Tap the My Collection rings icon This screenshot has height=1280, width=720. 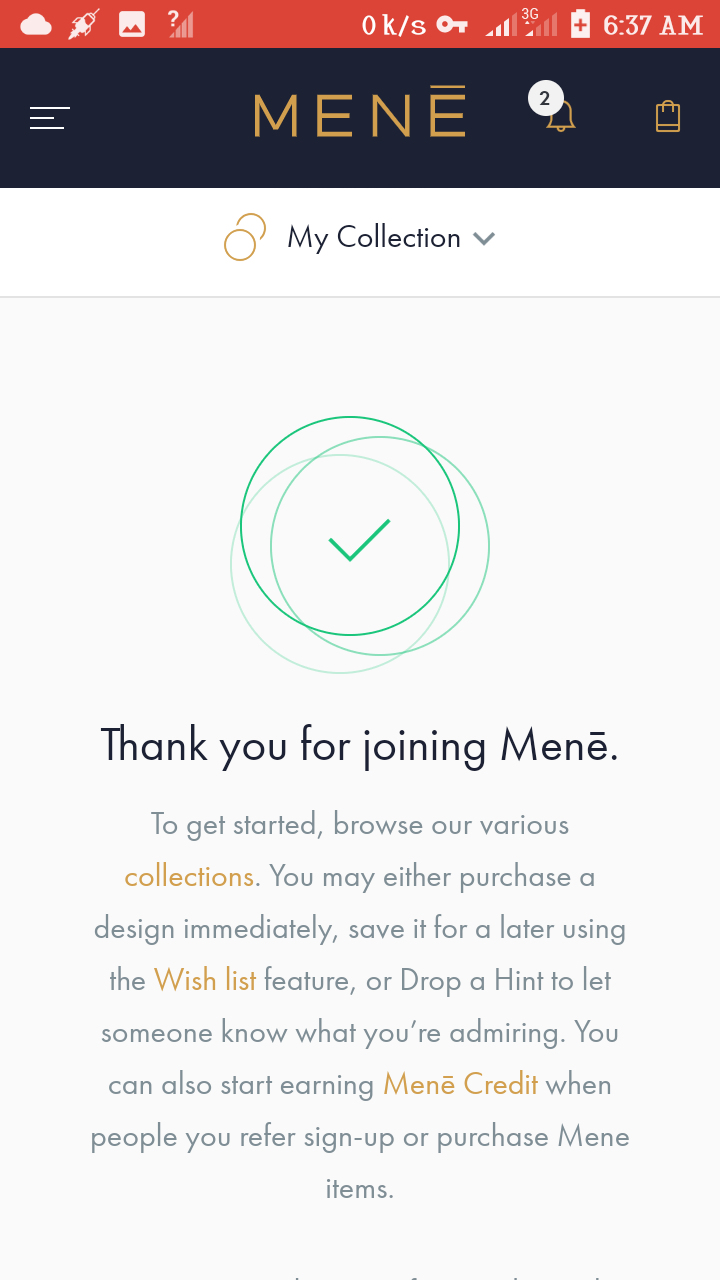tap(245, 238)
